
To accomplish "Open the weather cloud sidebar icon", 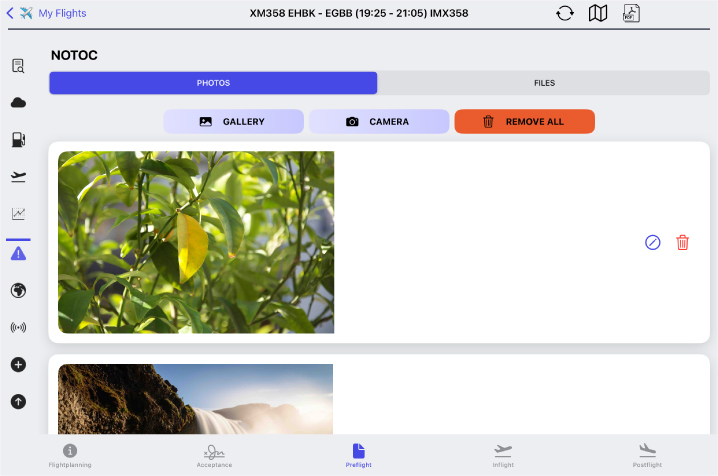I will [x=18, y=103].
